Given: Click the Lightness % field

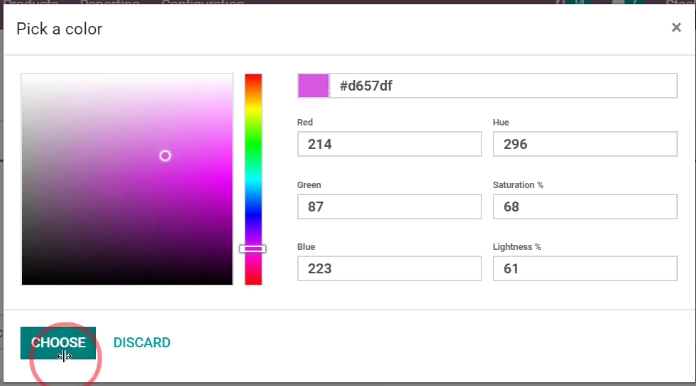Looking at the screenshot, I should click(x=585, y=268).
